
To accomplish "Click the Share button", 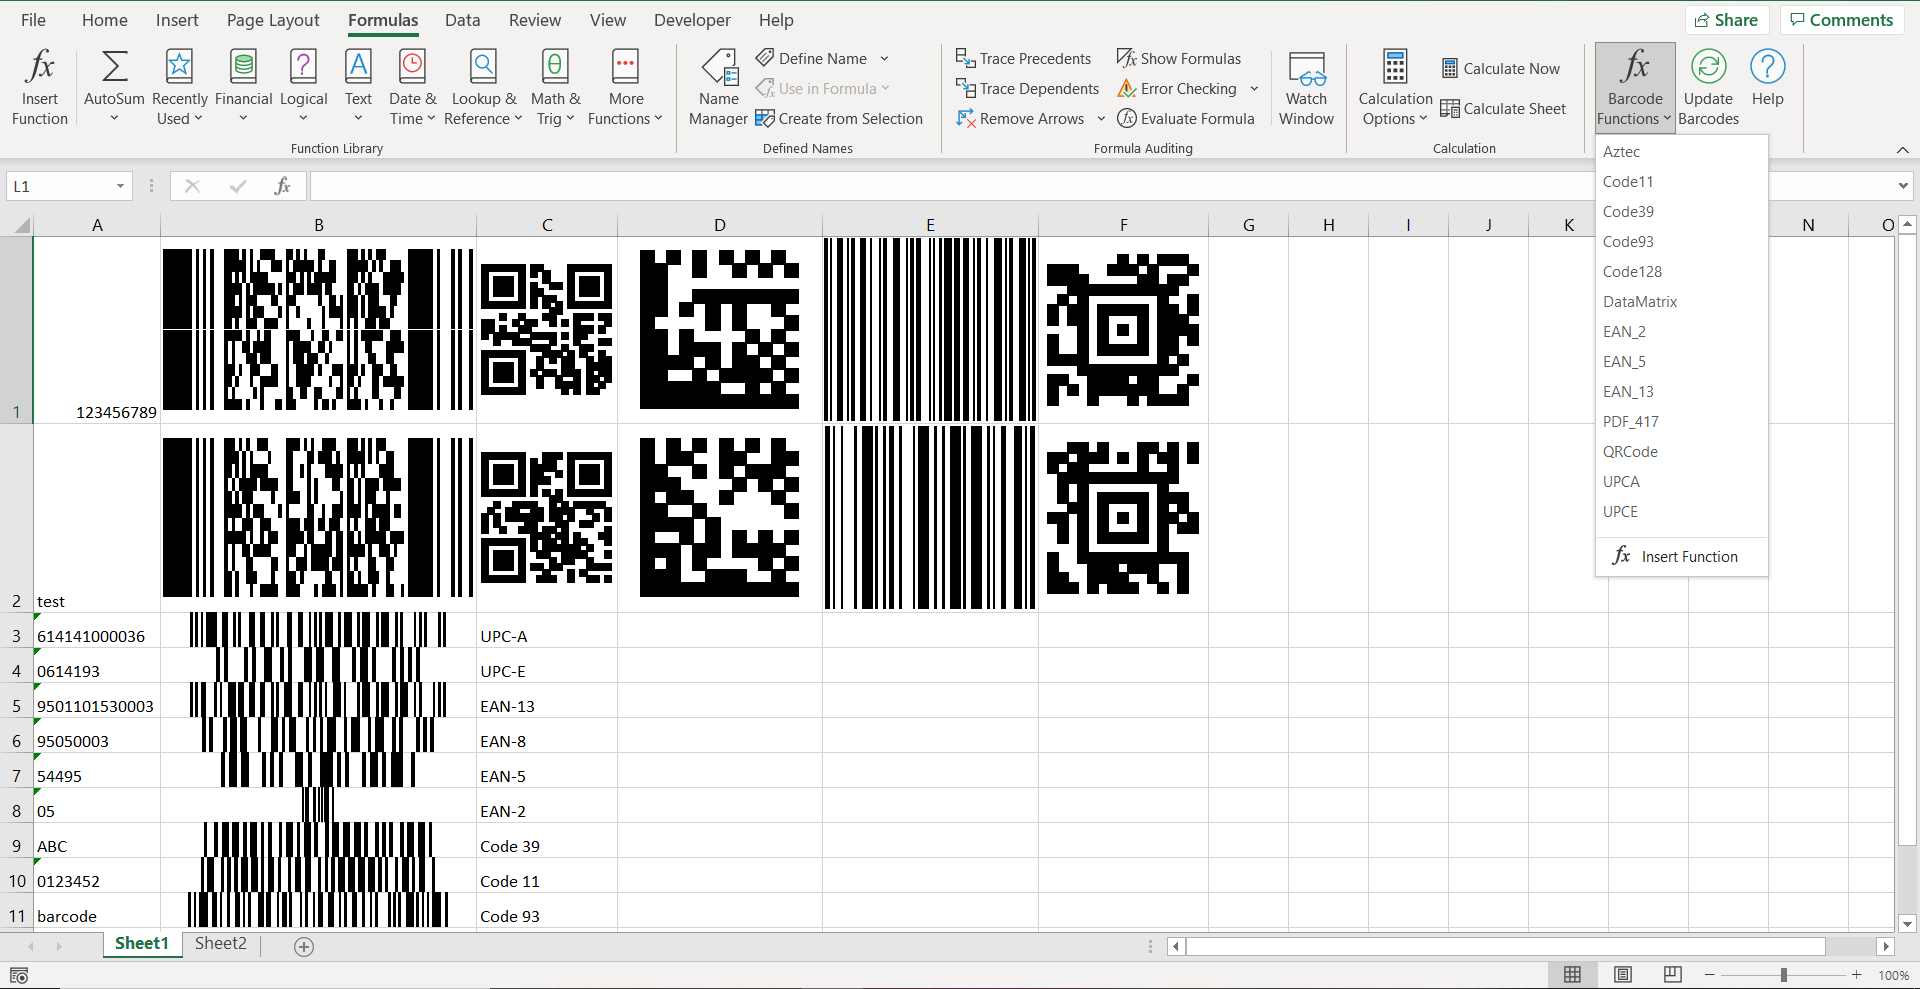I will (1727, 20).
